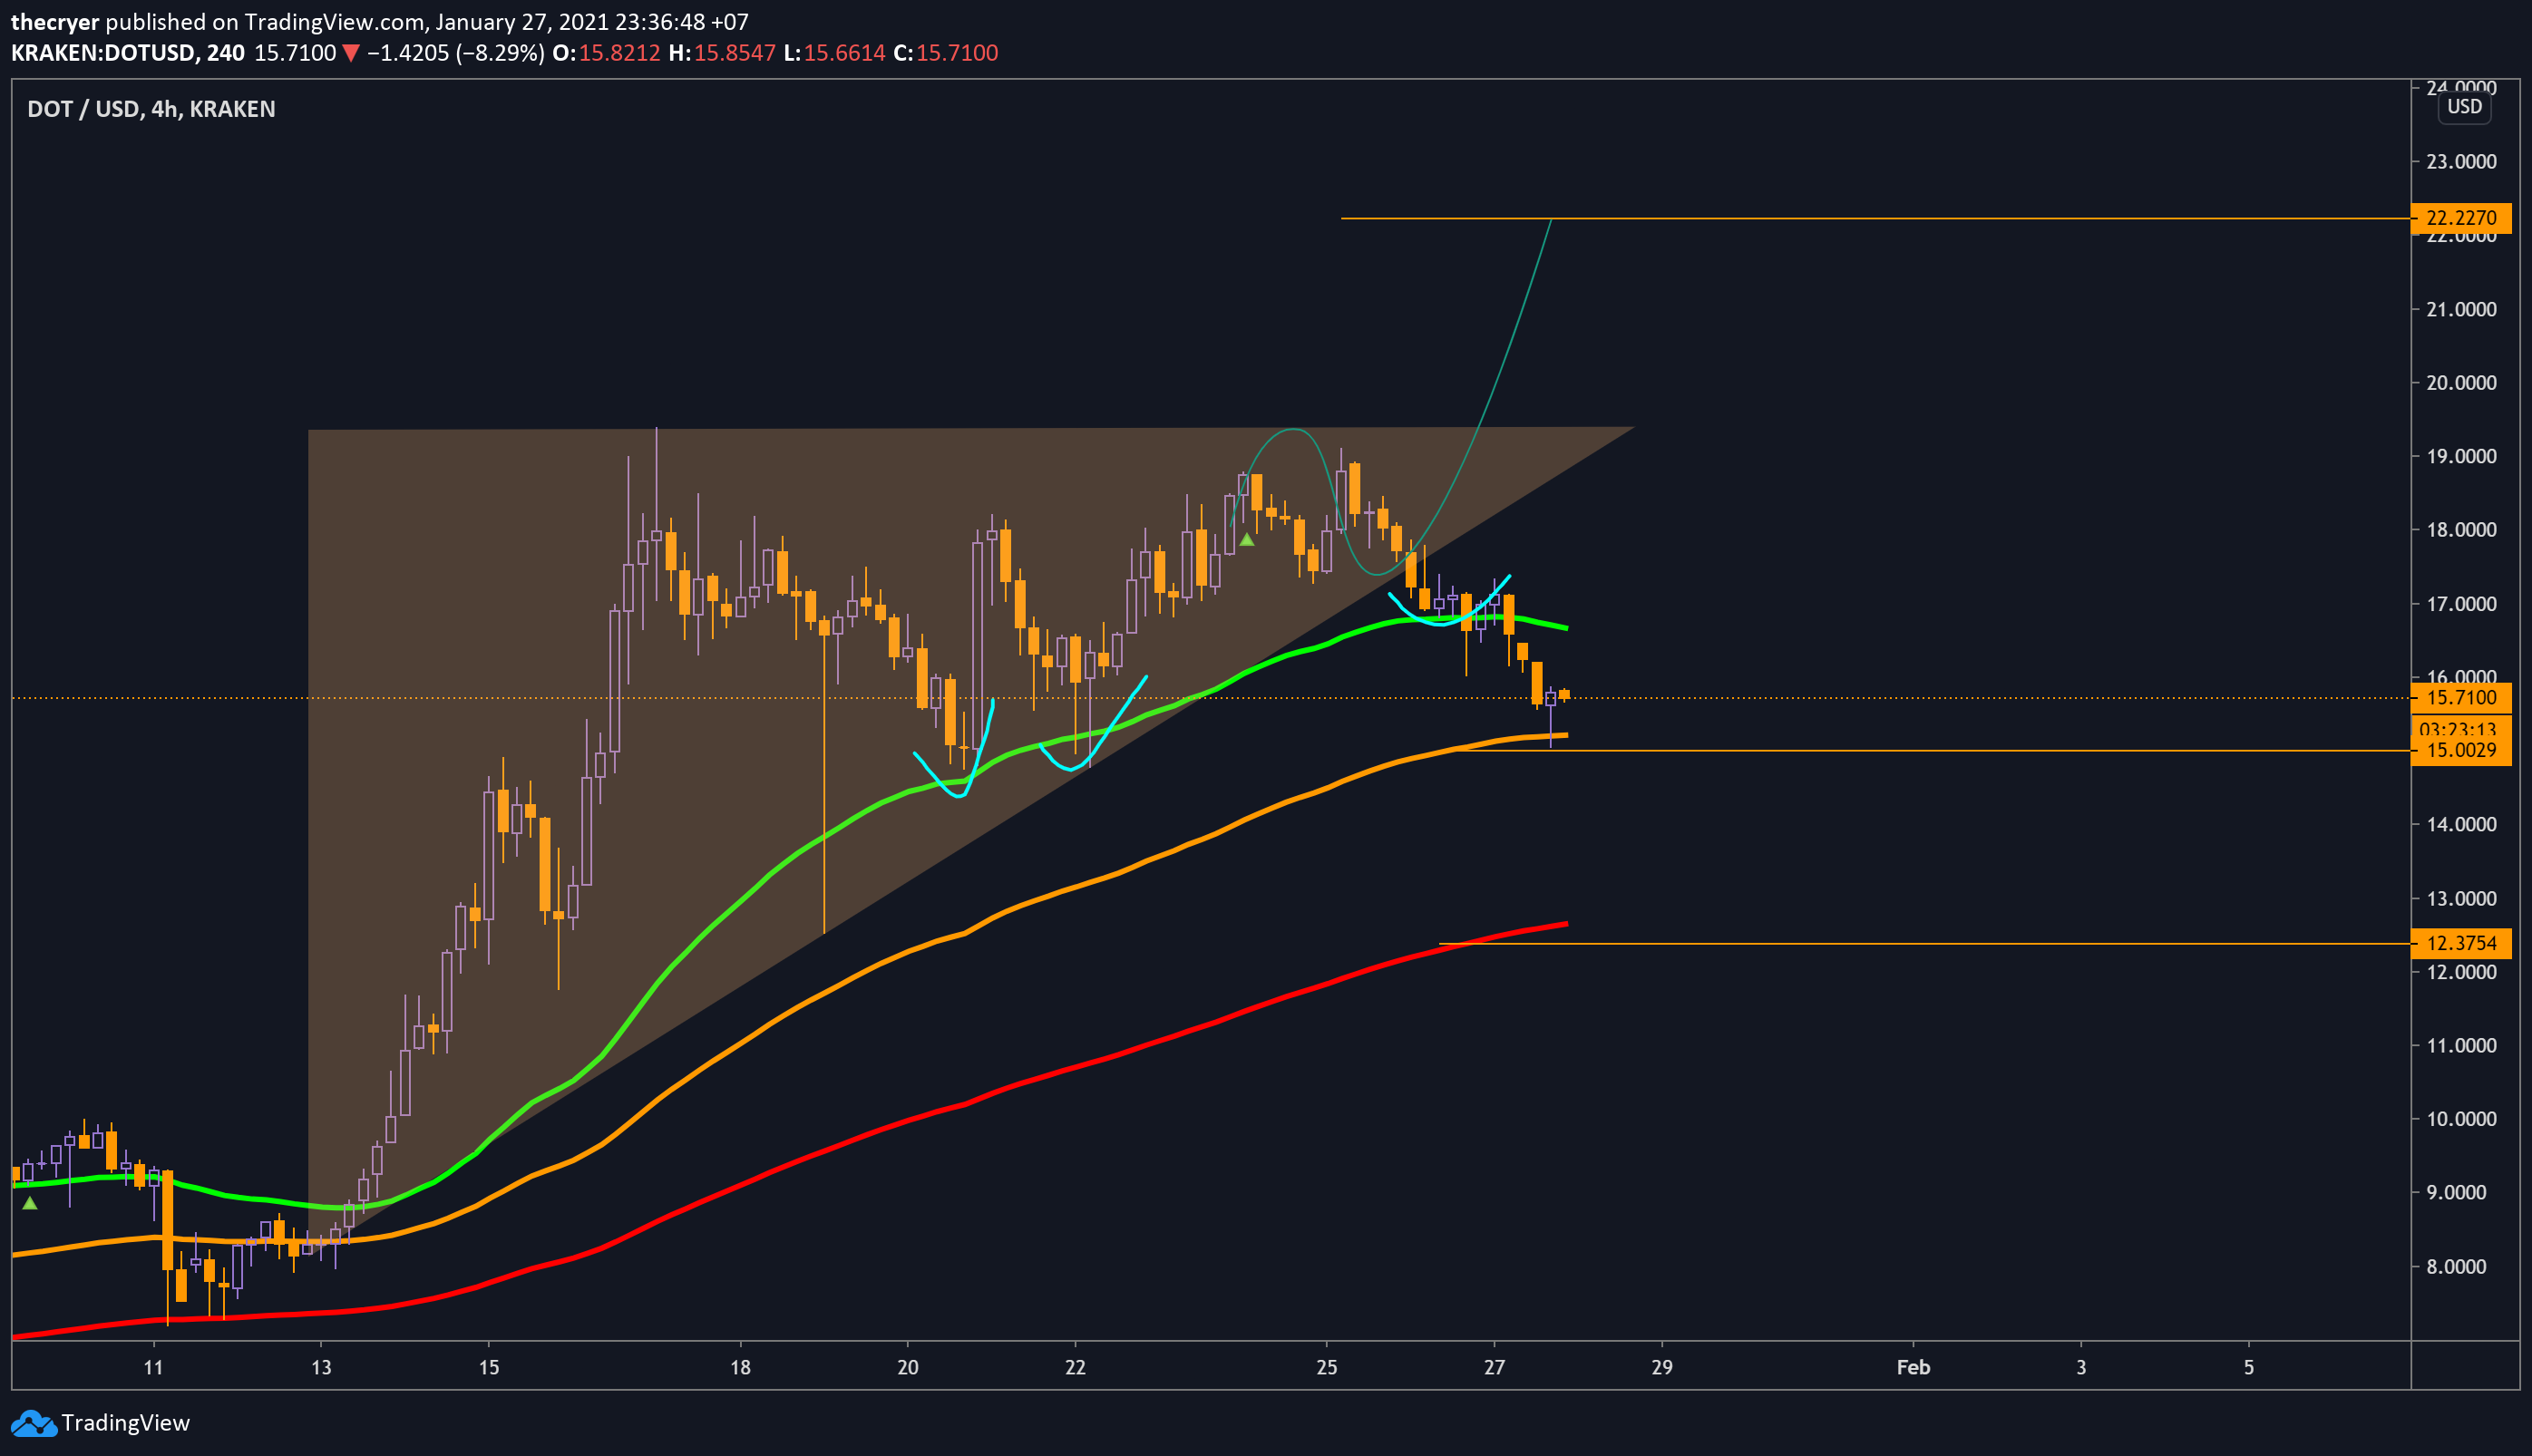Click the 03:23:13 countdown timer label

[x=2461, y=729]
